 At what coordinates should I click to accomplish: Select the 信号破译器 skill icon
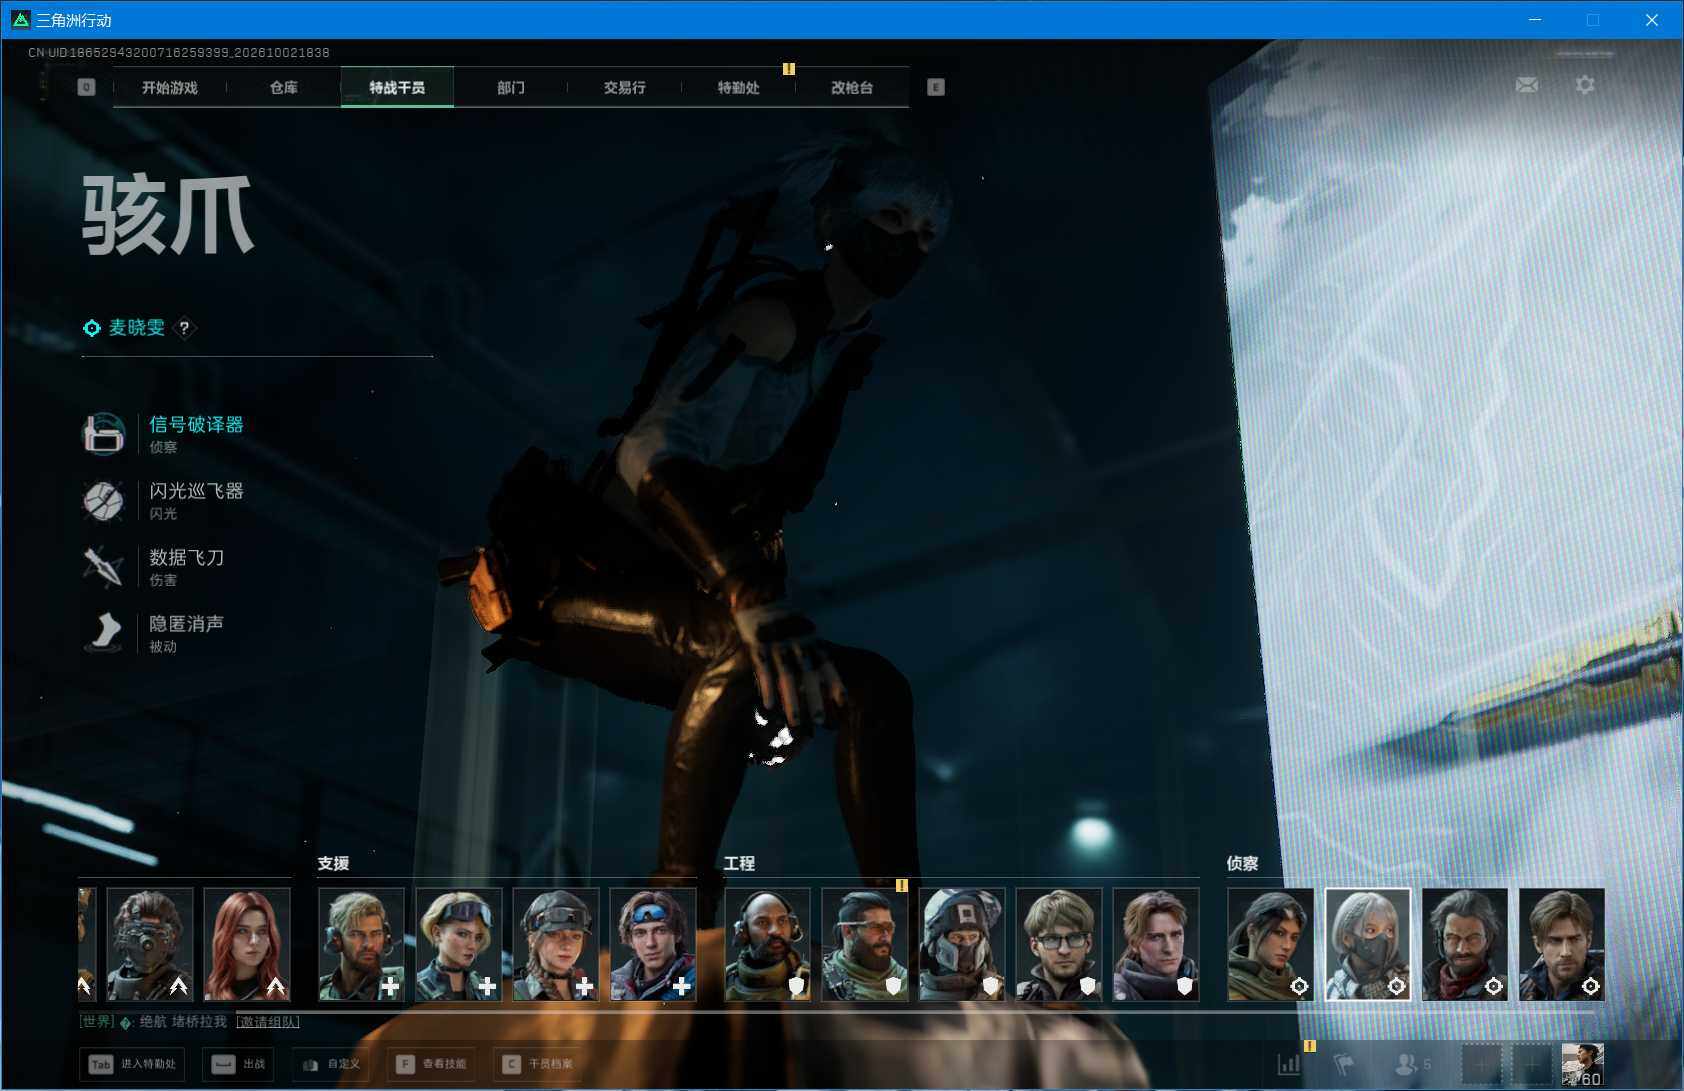pos(103,434)
